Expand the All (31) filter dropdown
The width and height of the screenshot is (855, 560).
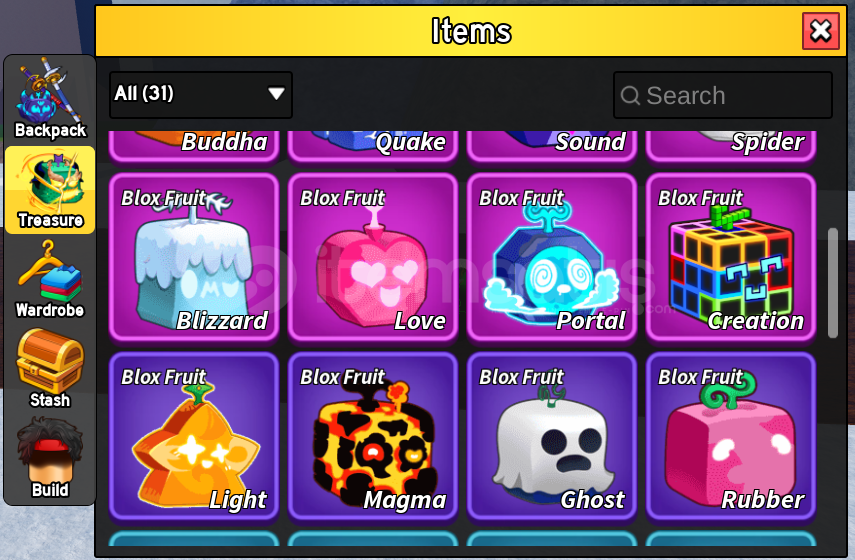pyautogui.click(x=201, y=94)
